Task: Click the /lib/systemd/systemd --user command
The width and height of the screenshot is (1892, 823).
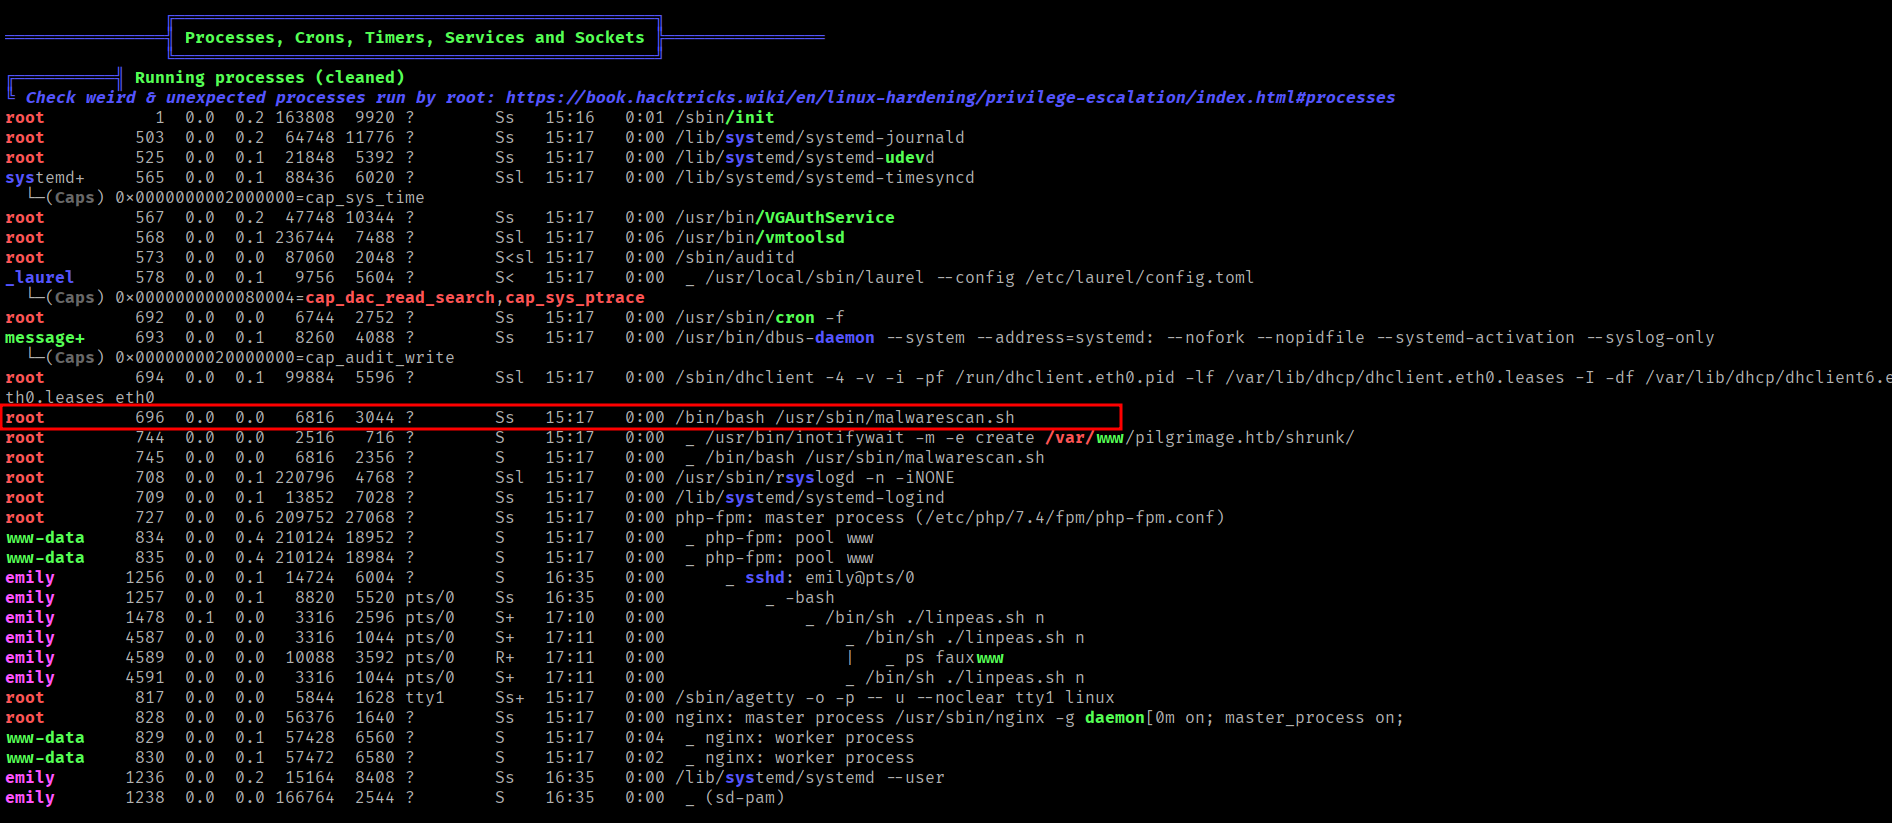Action: pos(810,777)
